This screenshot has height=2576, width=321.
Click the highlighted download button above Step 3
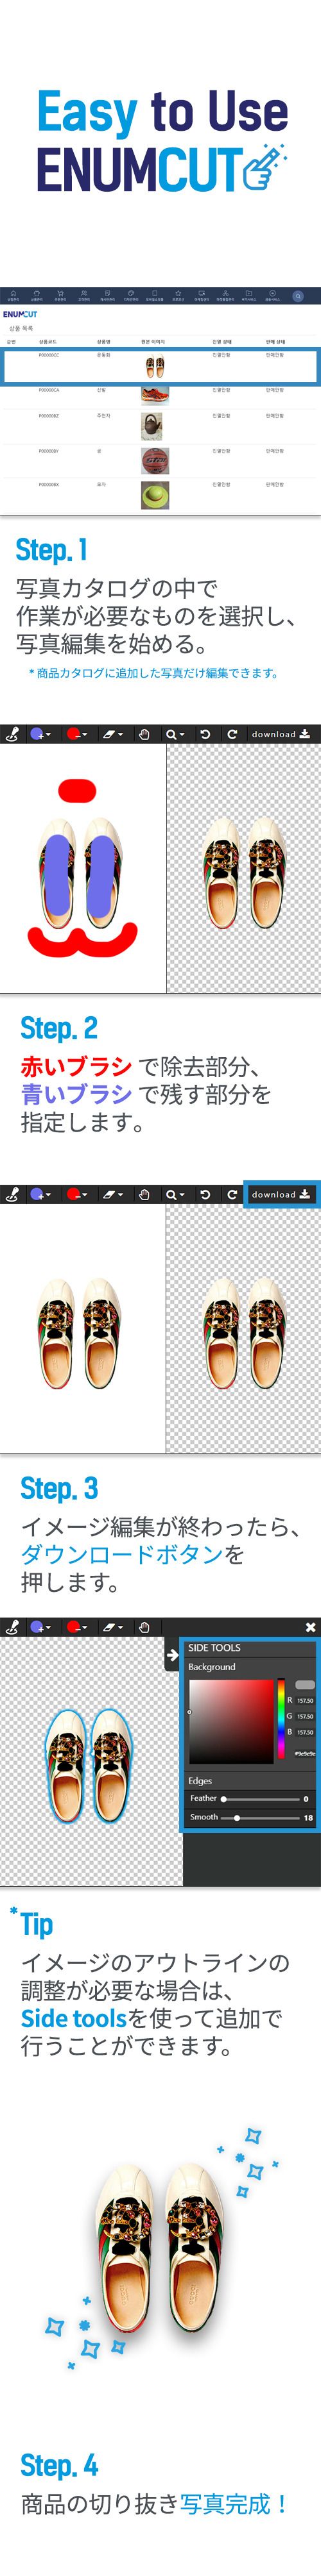(x=281, y=1194)
